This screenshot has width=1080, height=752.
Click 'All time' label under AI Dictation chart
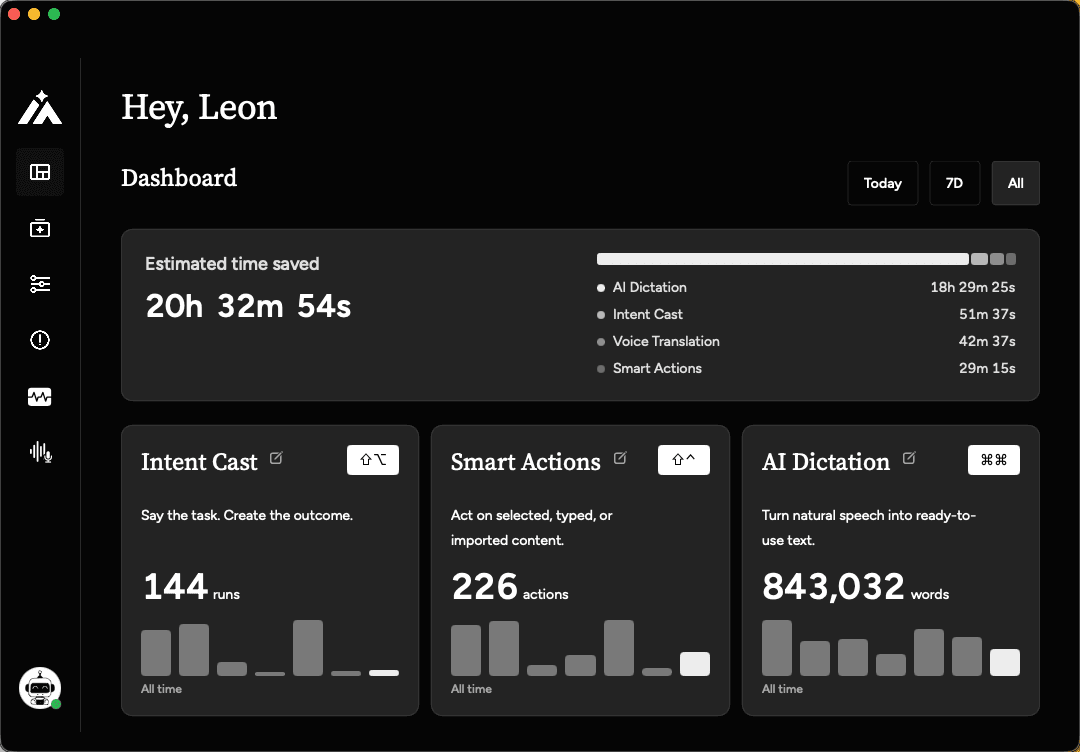[782, 689]
